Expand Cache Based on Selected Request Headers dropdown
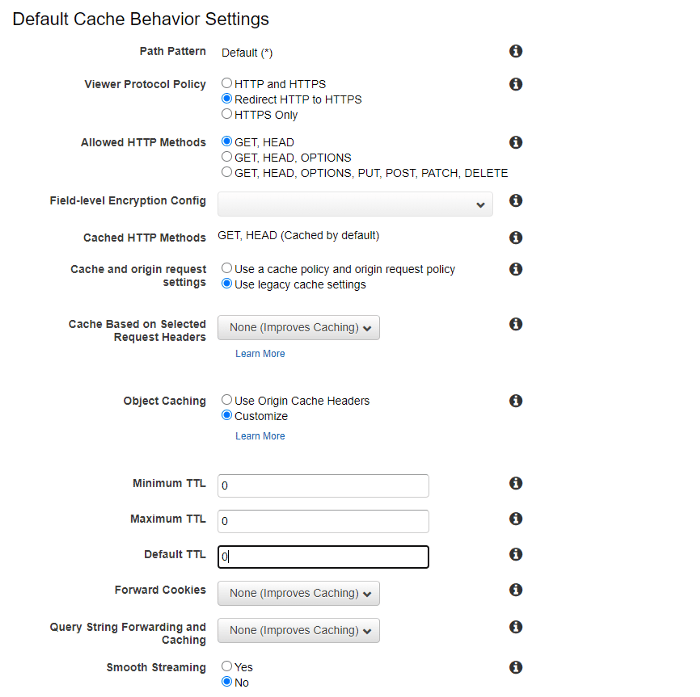Screen dimensions: 700x697 click(x=298, y=328)
